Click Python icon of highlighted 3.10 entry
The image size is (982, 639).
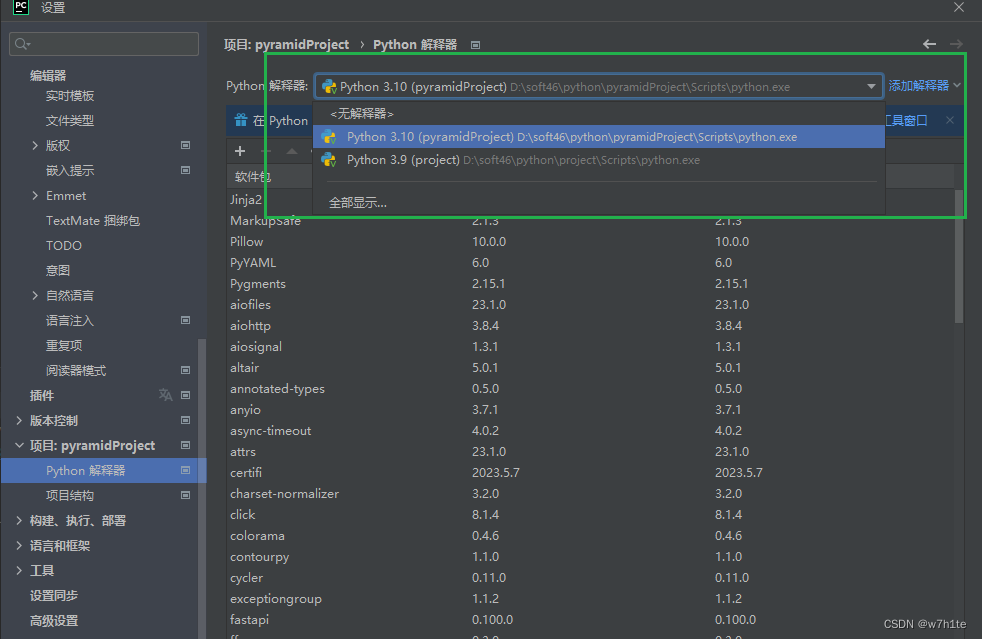point(329,137)
